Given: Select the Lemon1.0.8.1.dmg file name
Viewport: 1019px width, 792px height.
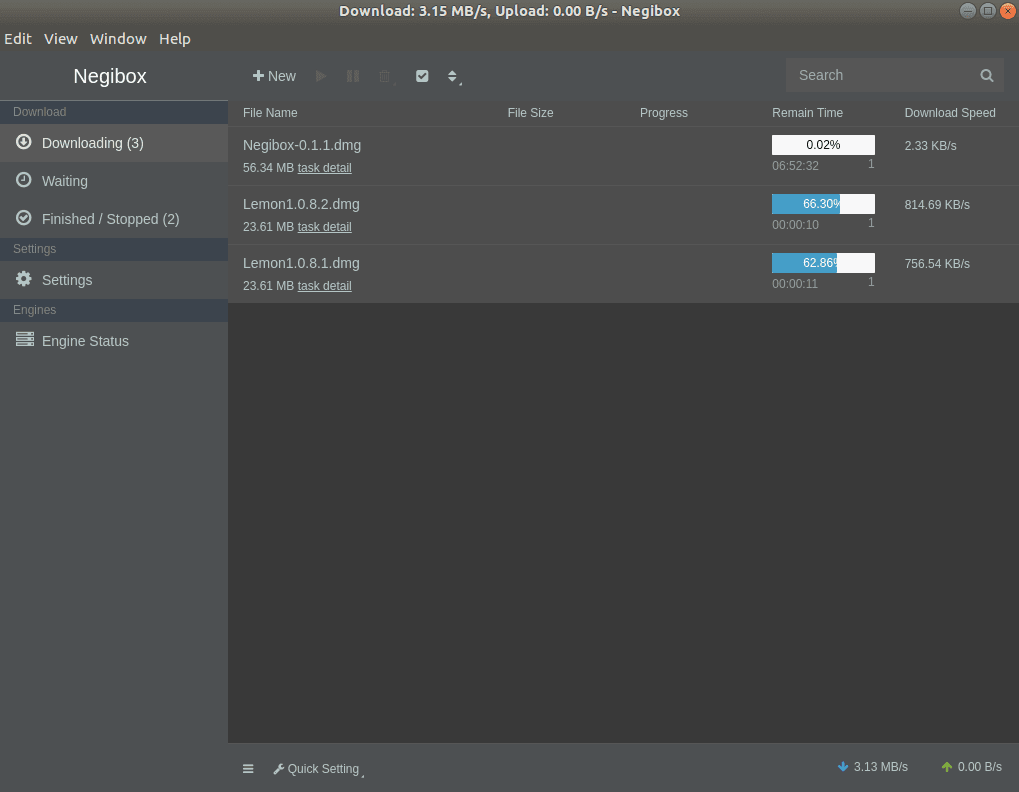Looking at the screenshot, I should pyautogui.click(x=301, y=263).
